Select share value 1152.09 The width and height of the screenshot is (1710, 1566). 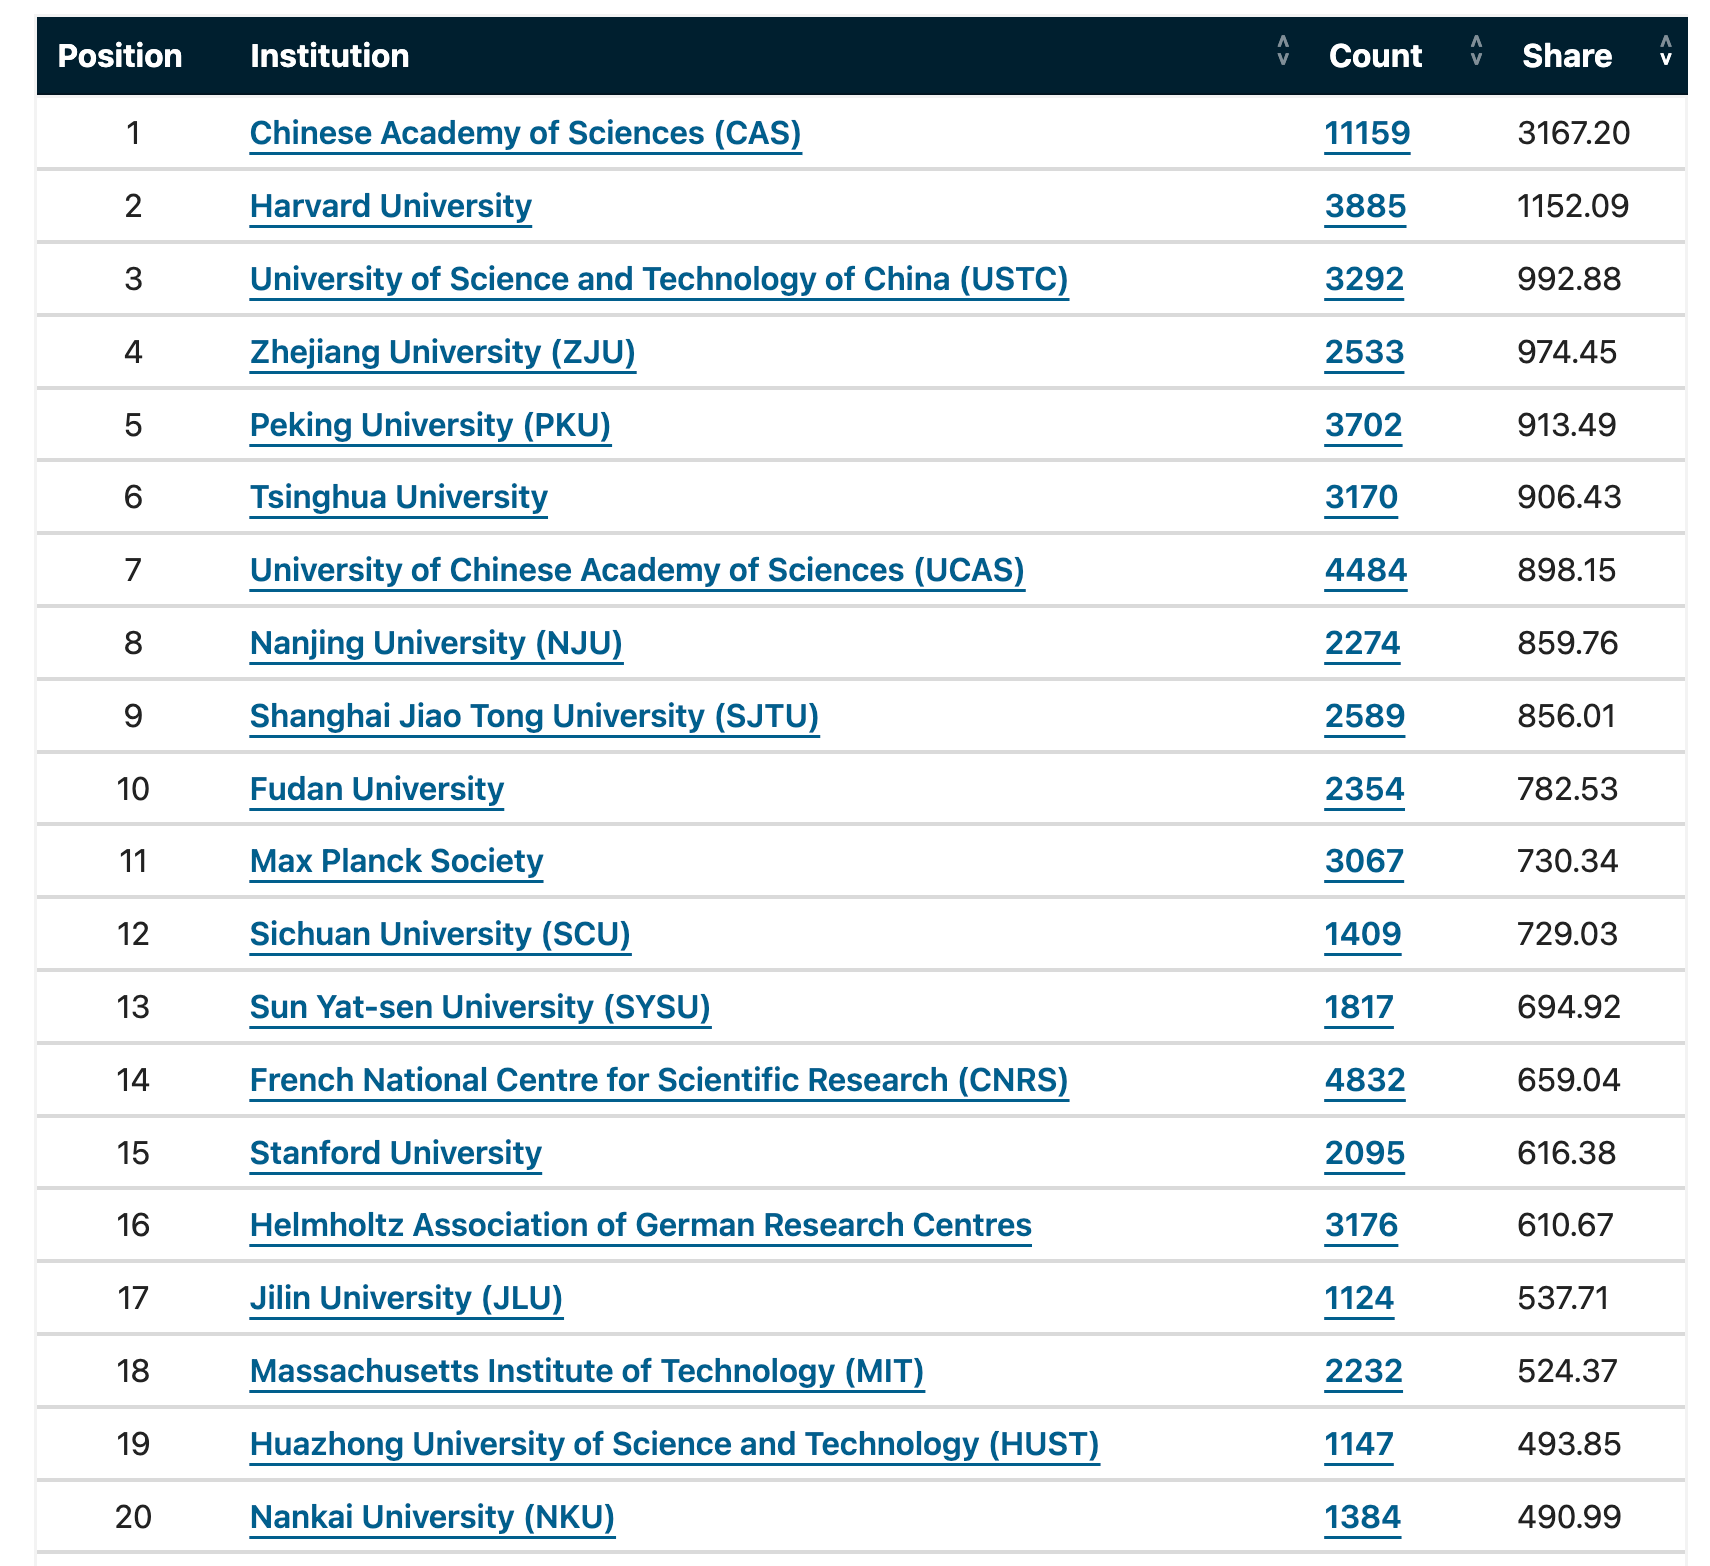tap(1573, 206)
